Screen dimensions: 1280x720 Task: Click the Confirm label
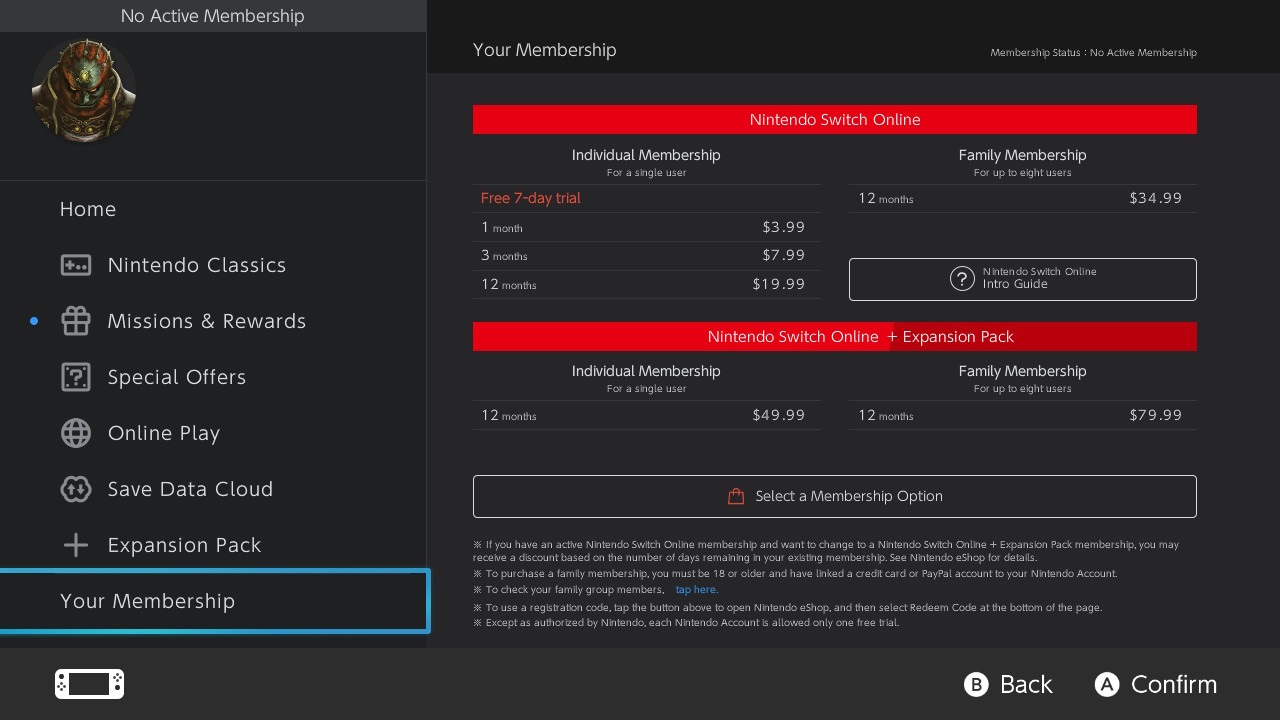coord(1174,684)
